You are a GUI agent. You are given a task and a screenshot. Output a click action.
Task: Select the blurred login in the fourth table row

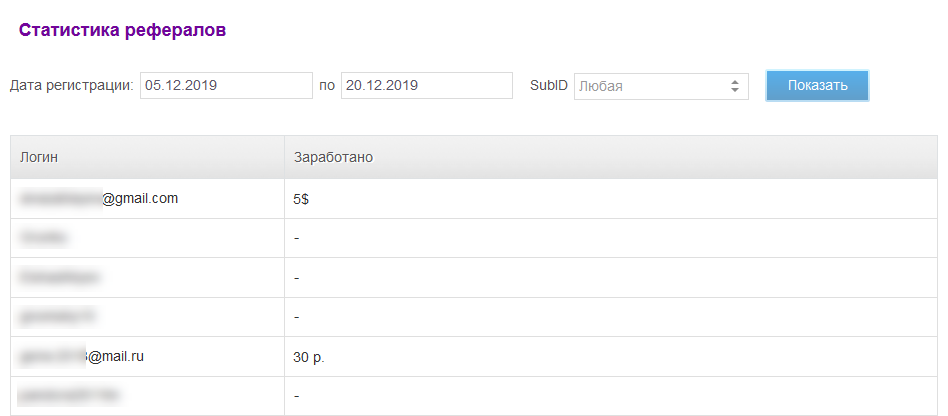click(x=57, y=316)
